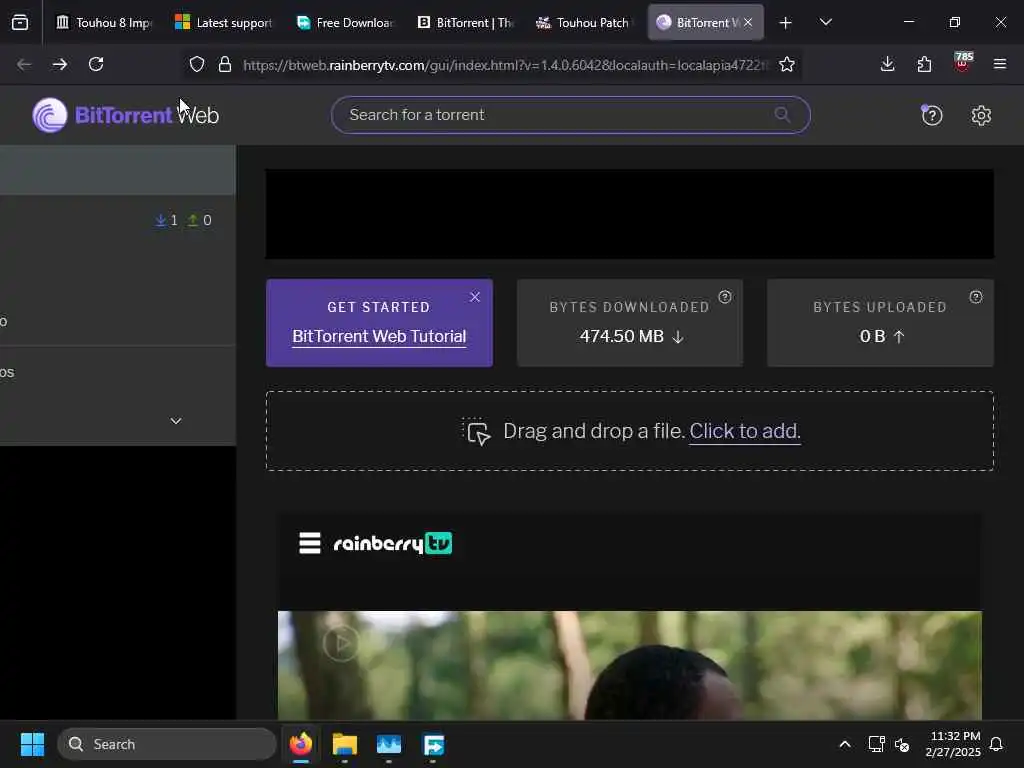Open the list all tabs dropdown

[x=825, y=23]
